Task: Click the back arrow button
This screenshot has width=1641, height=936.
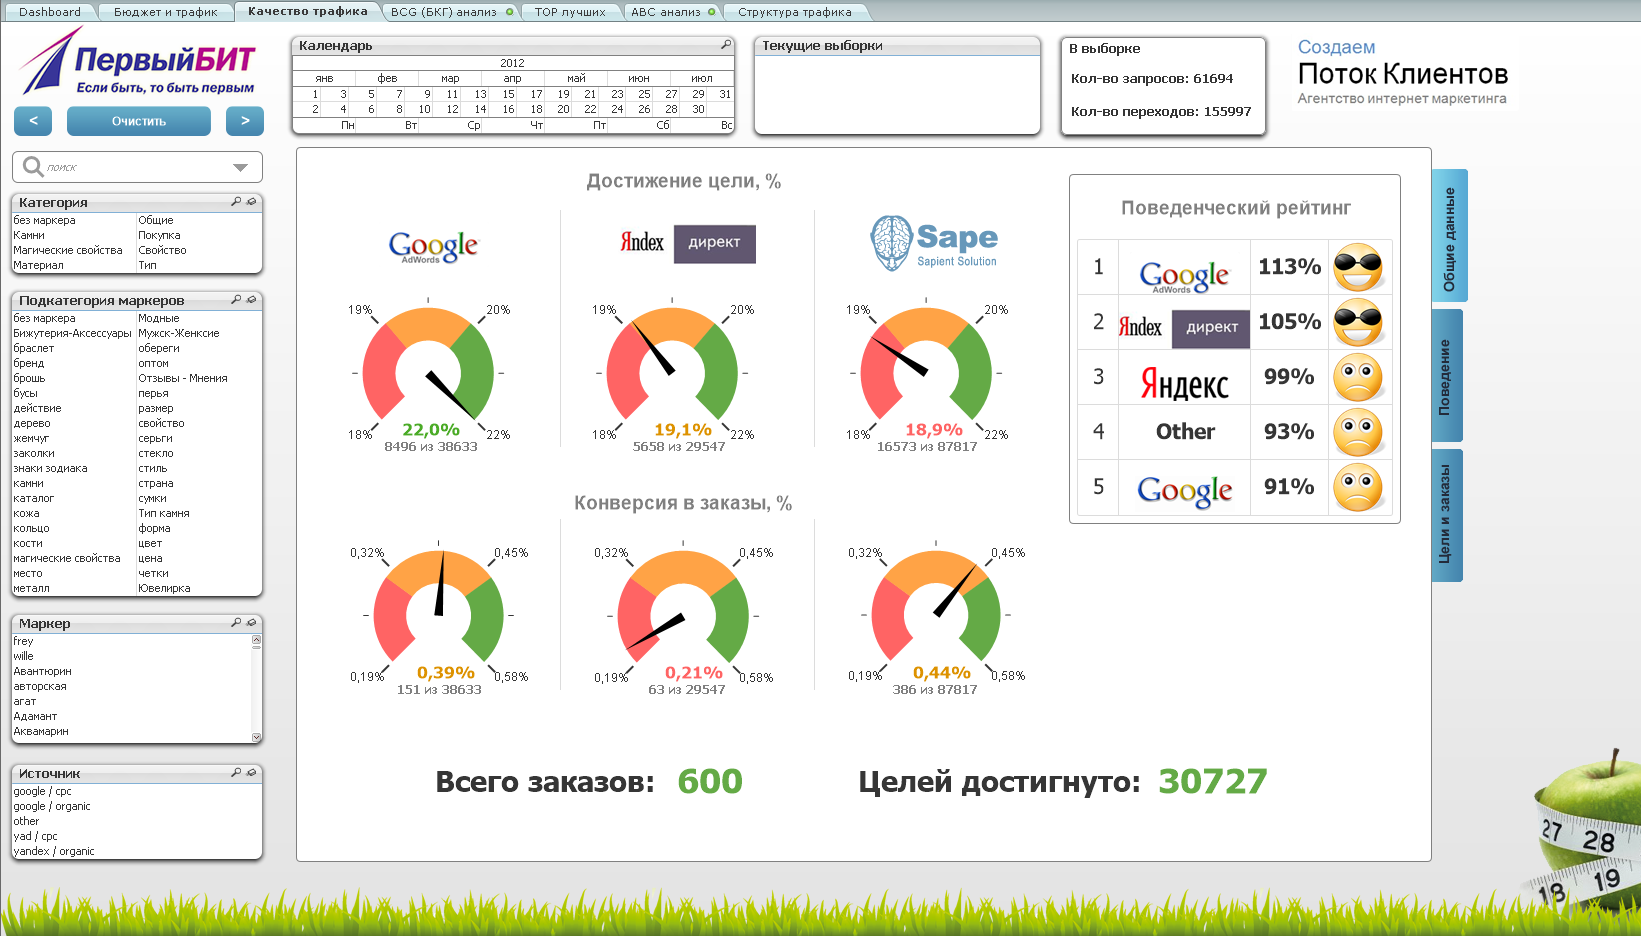Action: 33,121
